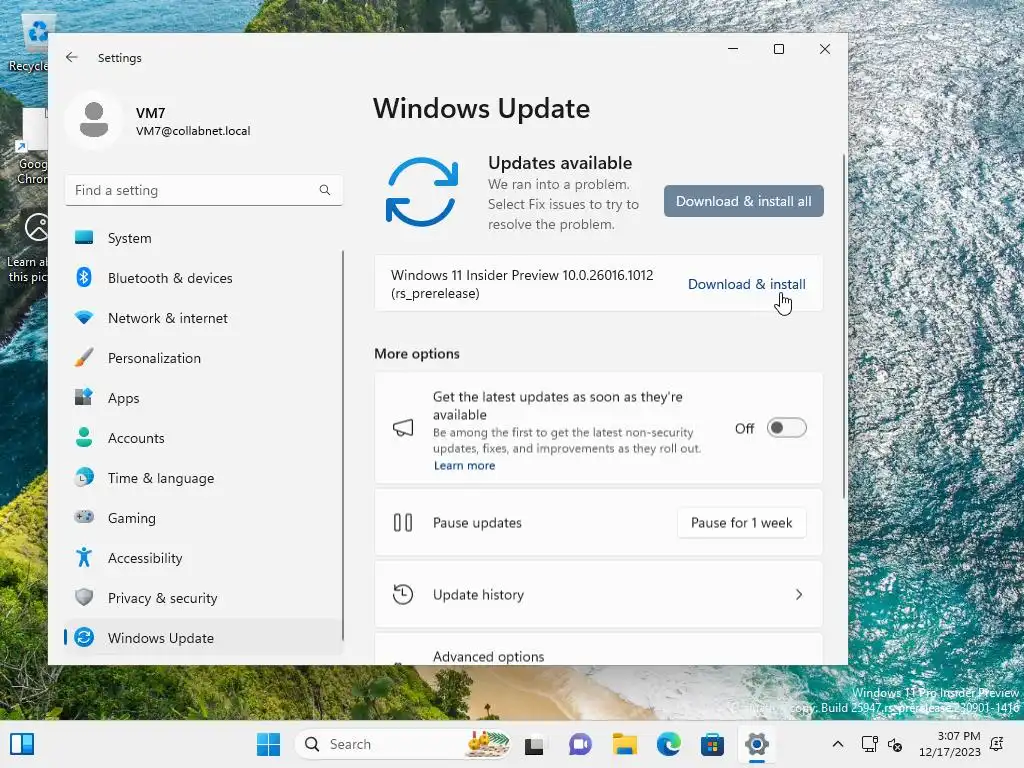
Task: Click the Recycle Bin desktop icon
Action: pos(29,43)
